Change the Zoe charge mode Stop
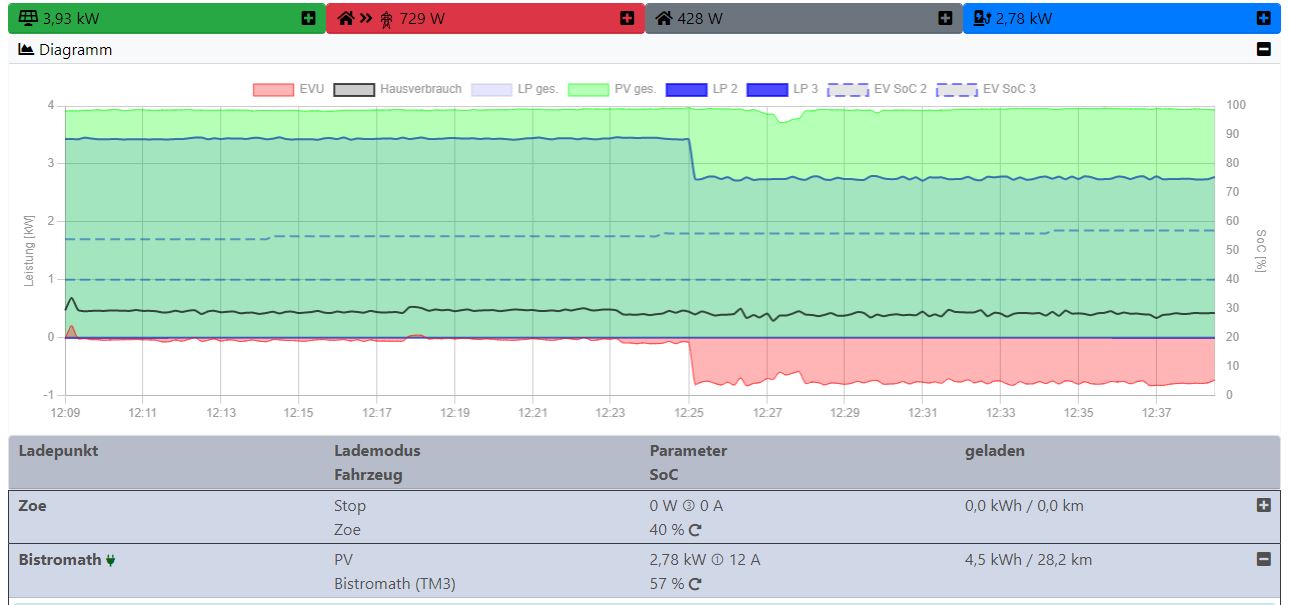Viewport: 1289px width, 605px height. coord(350,506)
